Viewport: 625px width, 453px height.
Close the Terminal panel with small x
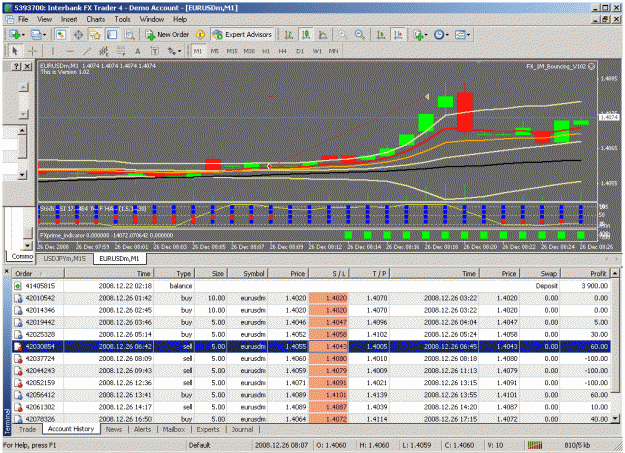(x=6, y=271)
